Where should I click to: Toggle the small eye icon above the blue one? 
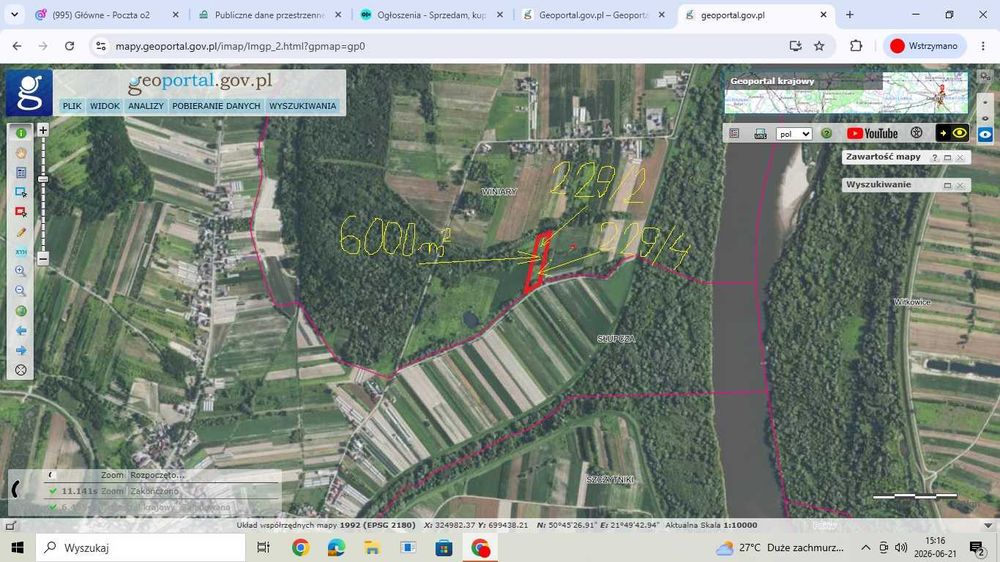point(985,118)
